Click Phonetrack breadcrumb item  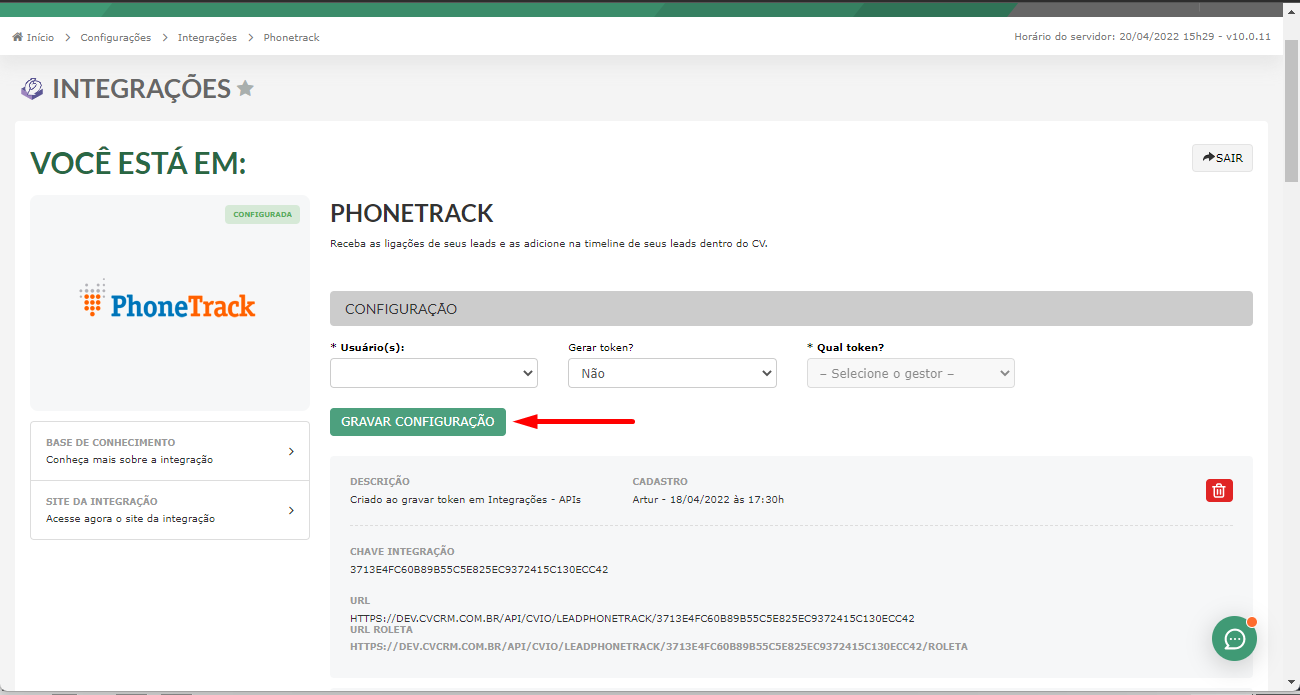click(291, 37)
